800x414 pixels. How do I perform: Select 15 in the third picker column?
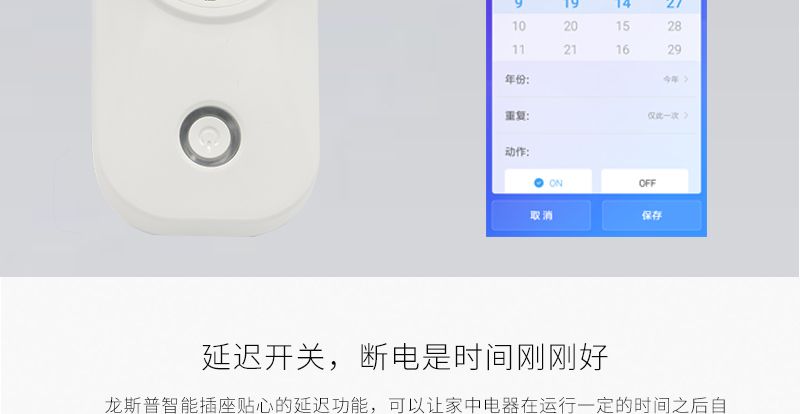click(622, 26)
